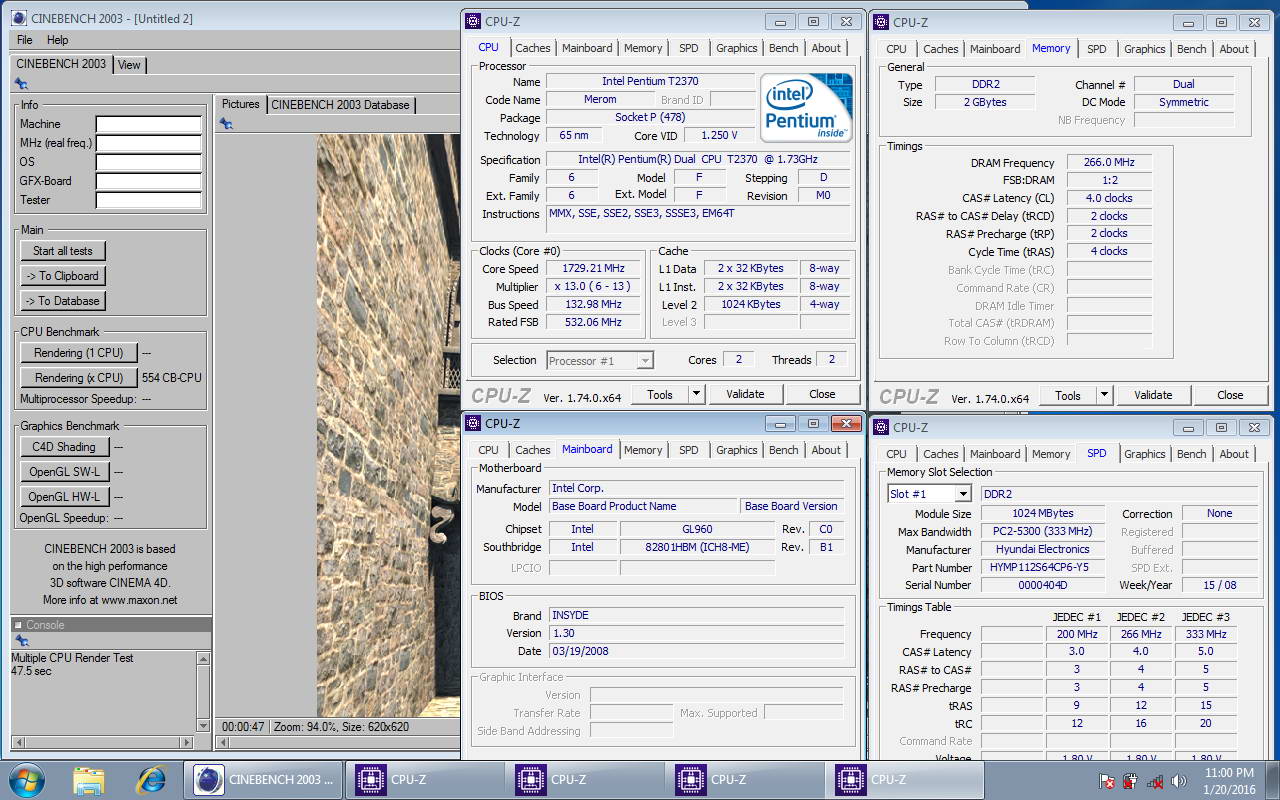Screen dimensions: 1280x800
Task: Click the Intel Pentium inside logo
Action: tap(806, 106)
